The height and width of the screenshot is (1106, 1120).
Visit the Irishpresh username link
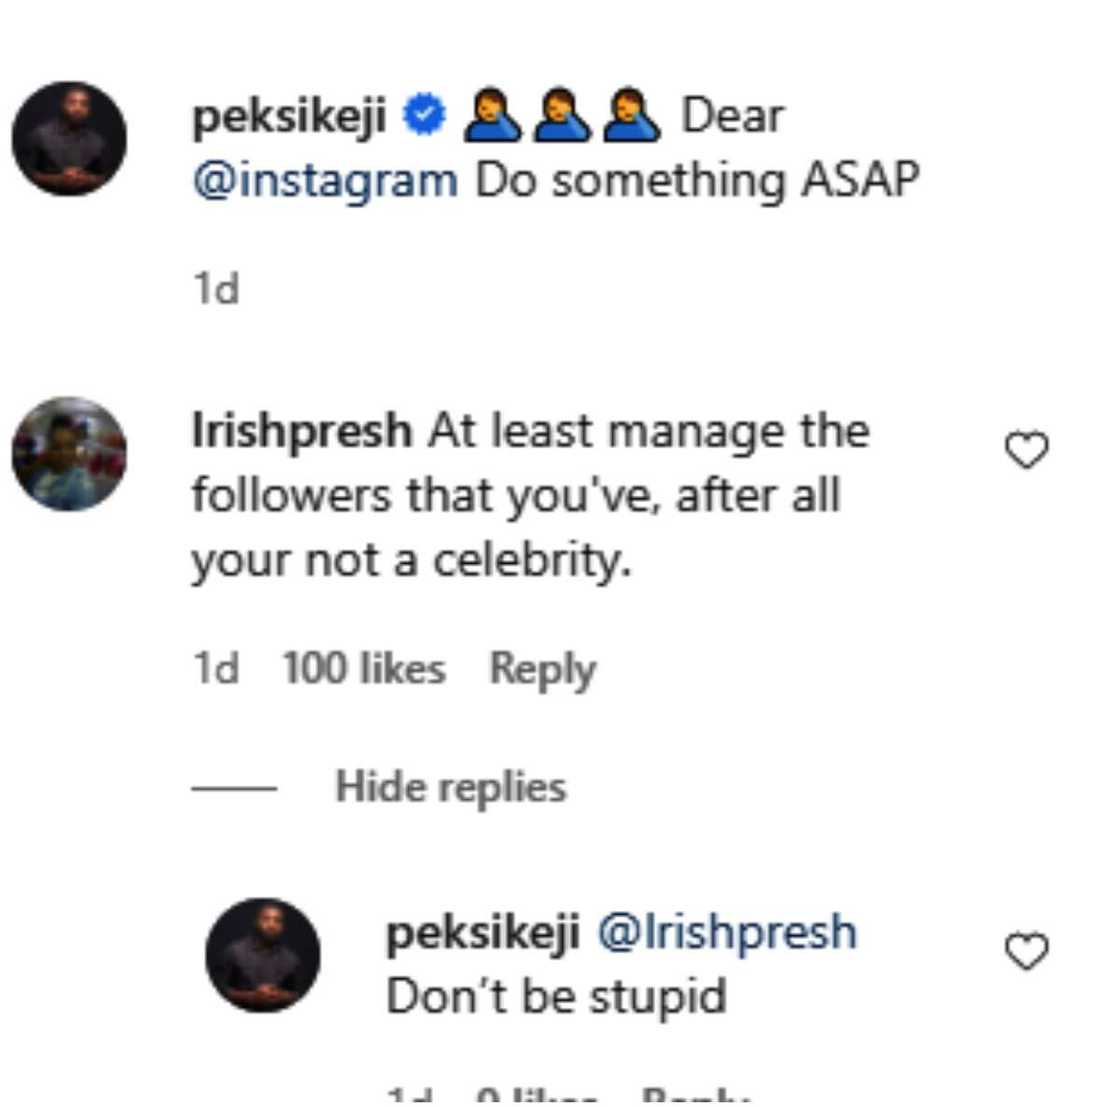click(301, 432)
